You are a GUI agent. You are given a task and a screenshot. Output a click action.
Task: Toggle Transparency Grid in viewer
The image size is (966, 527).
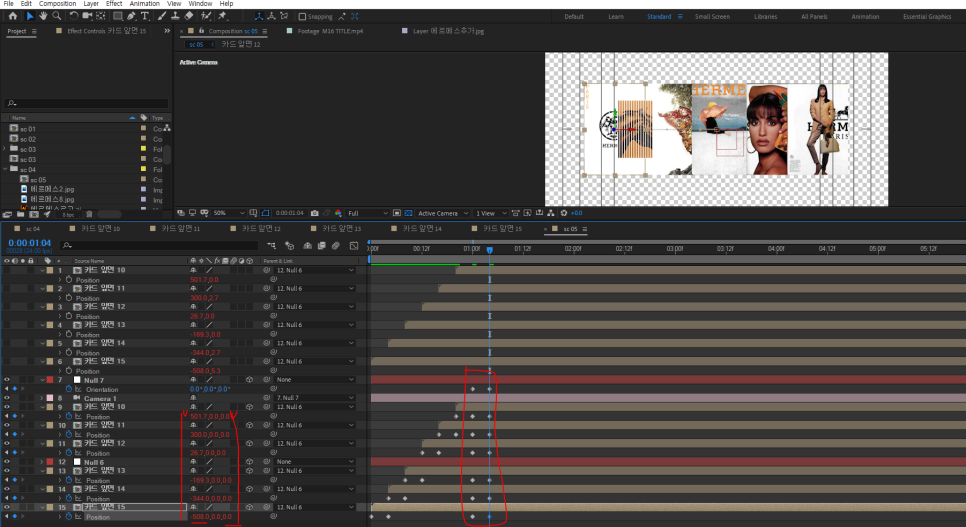pos(408,213)
